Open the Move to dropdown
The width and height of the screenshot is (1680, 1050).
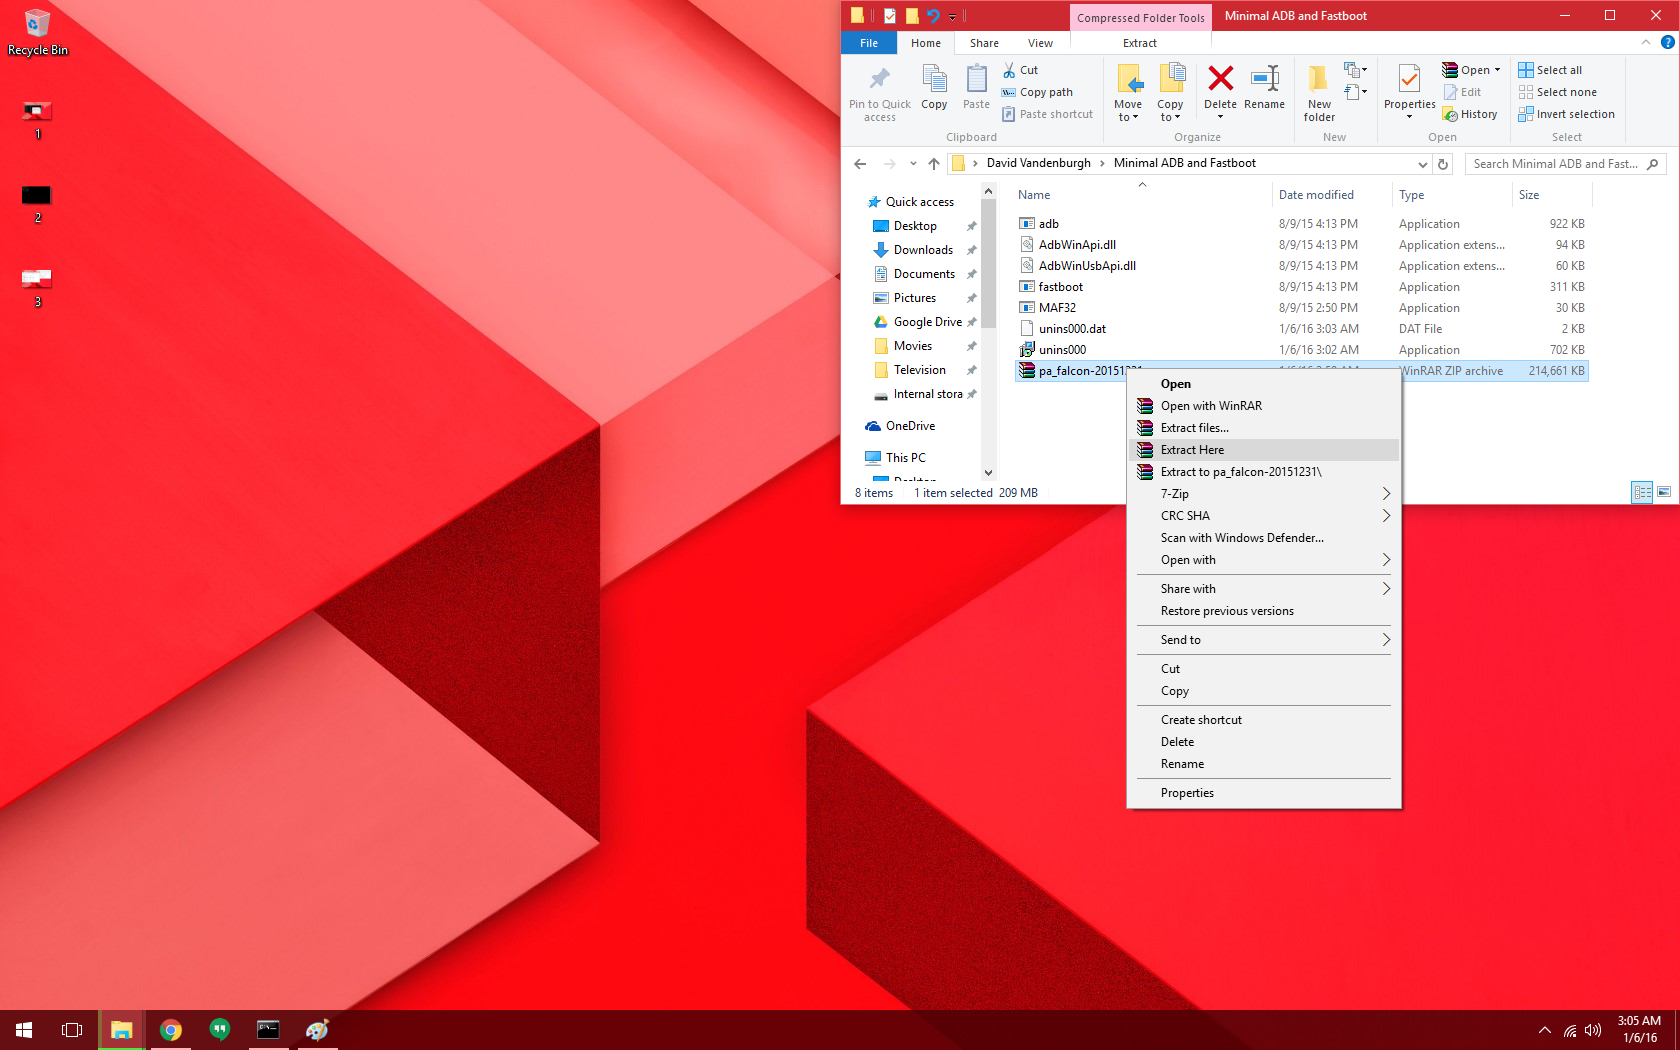click(1128, 110)
